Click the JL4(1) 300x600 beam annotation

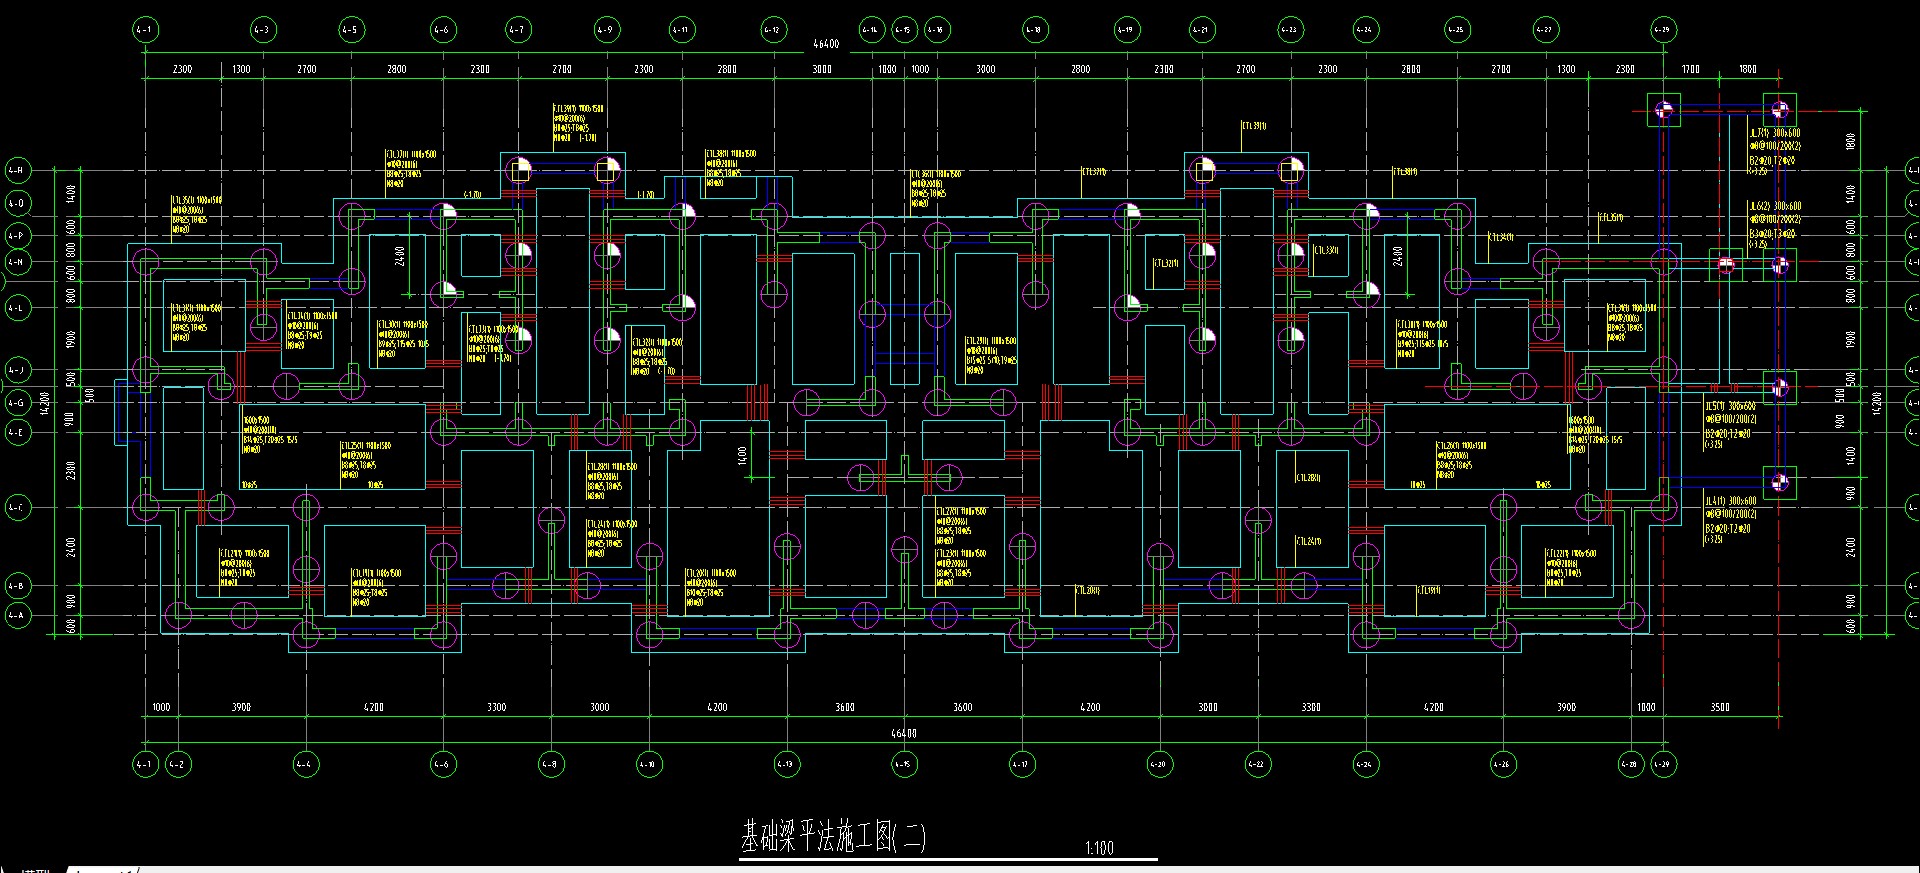tap(1731, 501)
